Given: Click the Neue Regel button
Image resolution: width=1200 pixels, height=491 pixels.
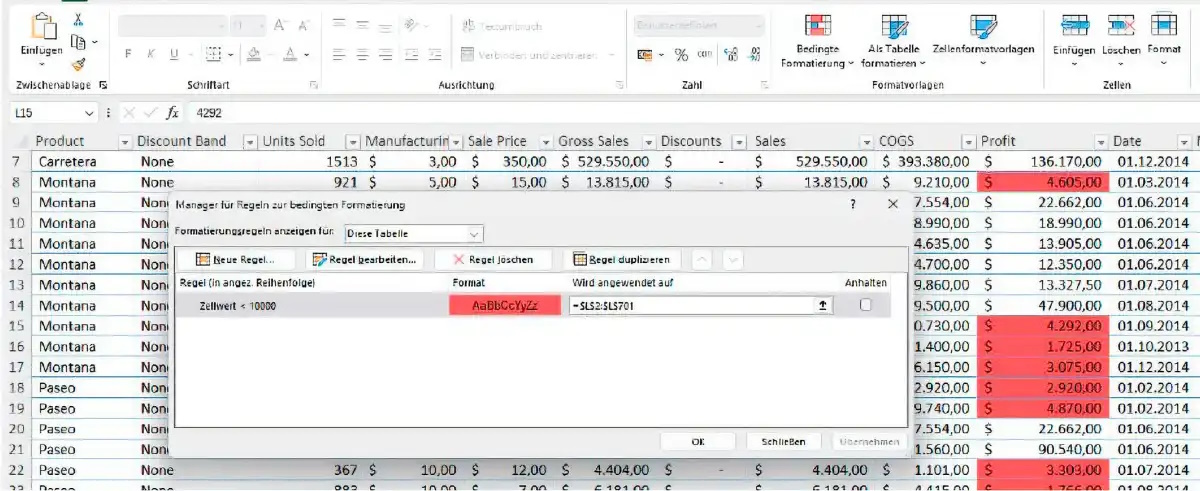Looking at the screenshot, I should [x=236, y=260].
